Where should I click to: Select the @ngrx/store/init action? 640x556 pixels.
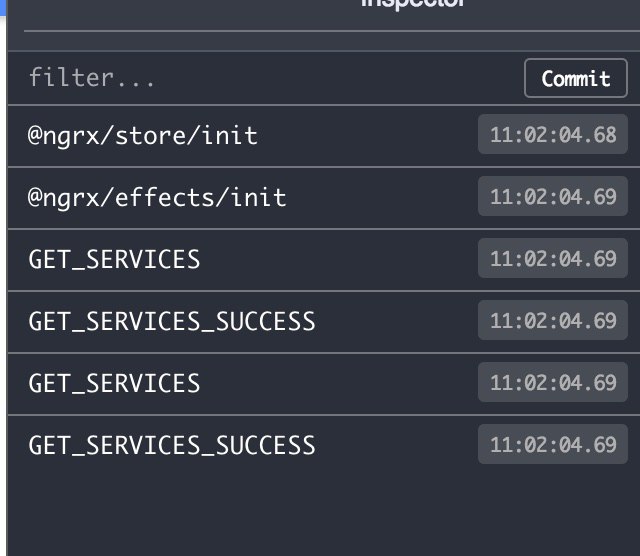(x=324, y=136)
